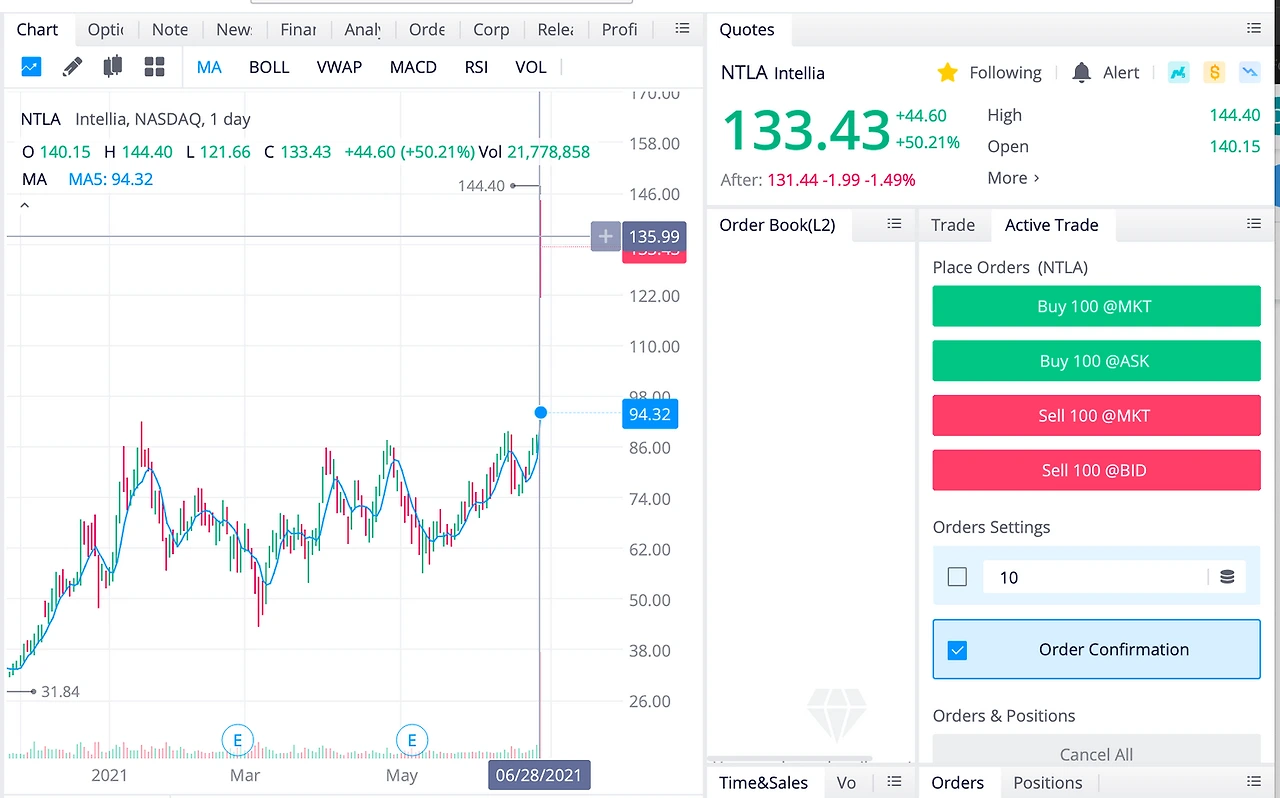This screenshot has width=1280, height=798.
Task: Click Sell 100 @BID button
Action: [1096, 470]
